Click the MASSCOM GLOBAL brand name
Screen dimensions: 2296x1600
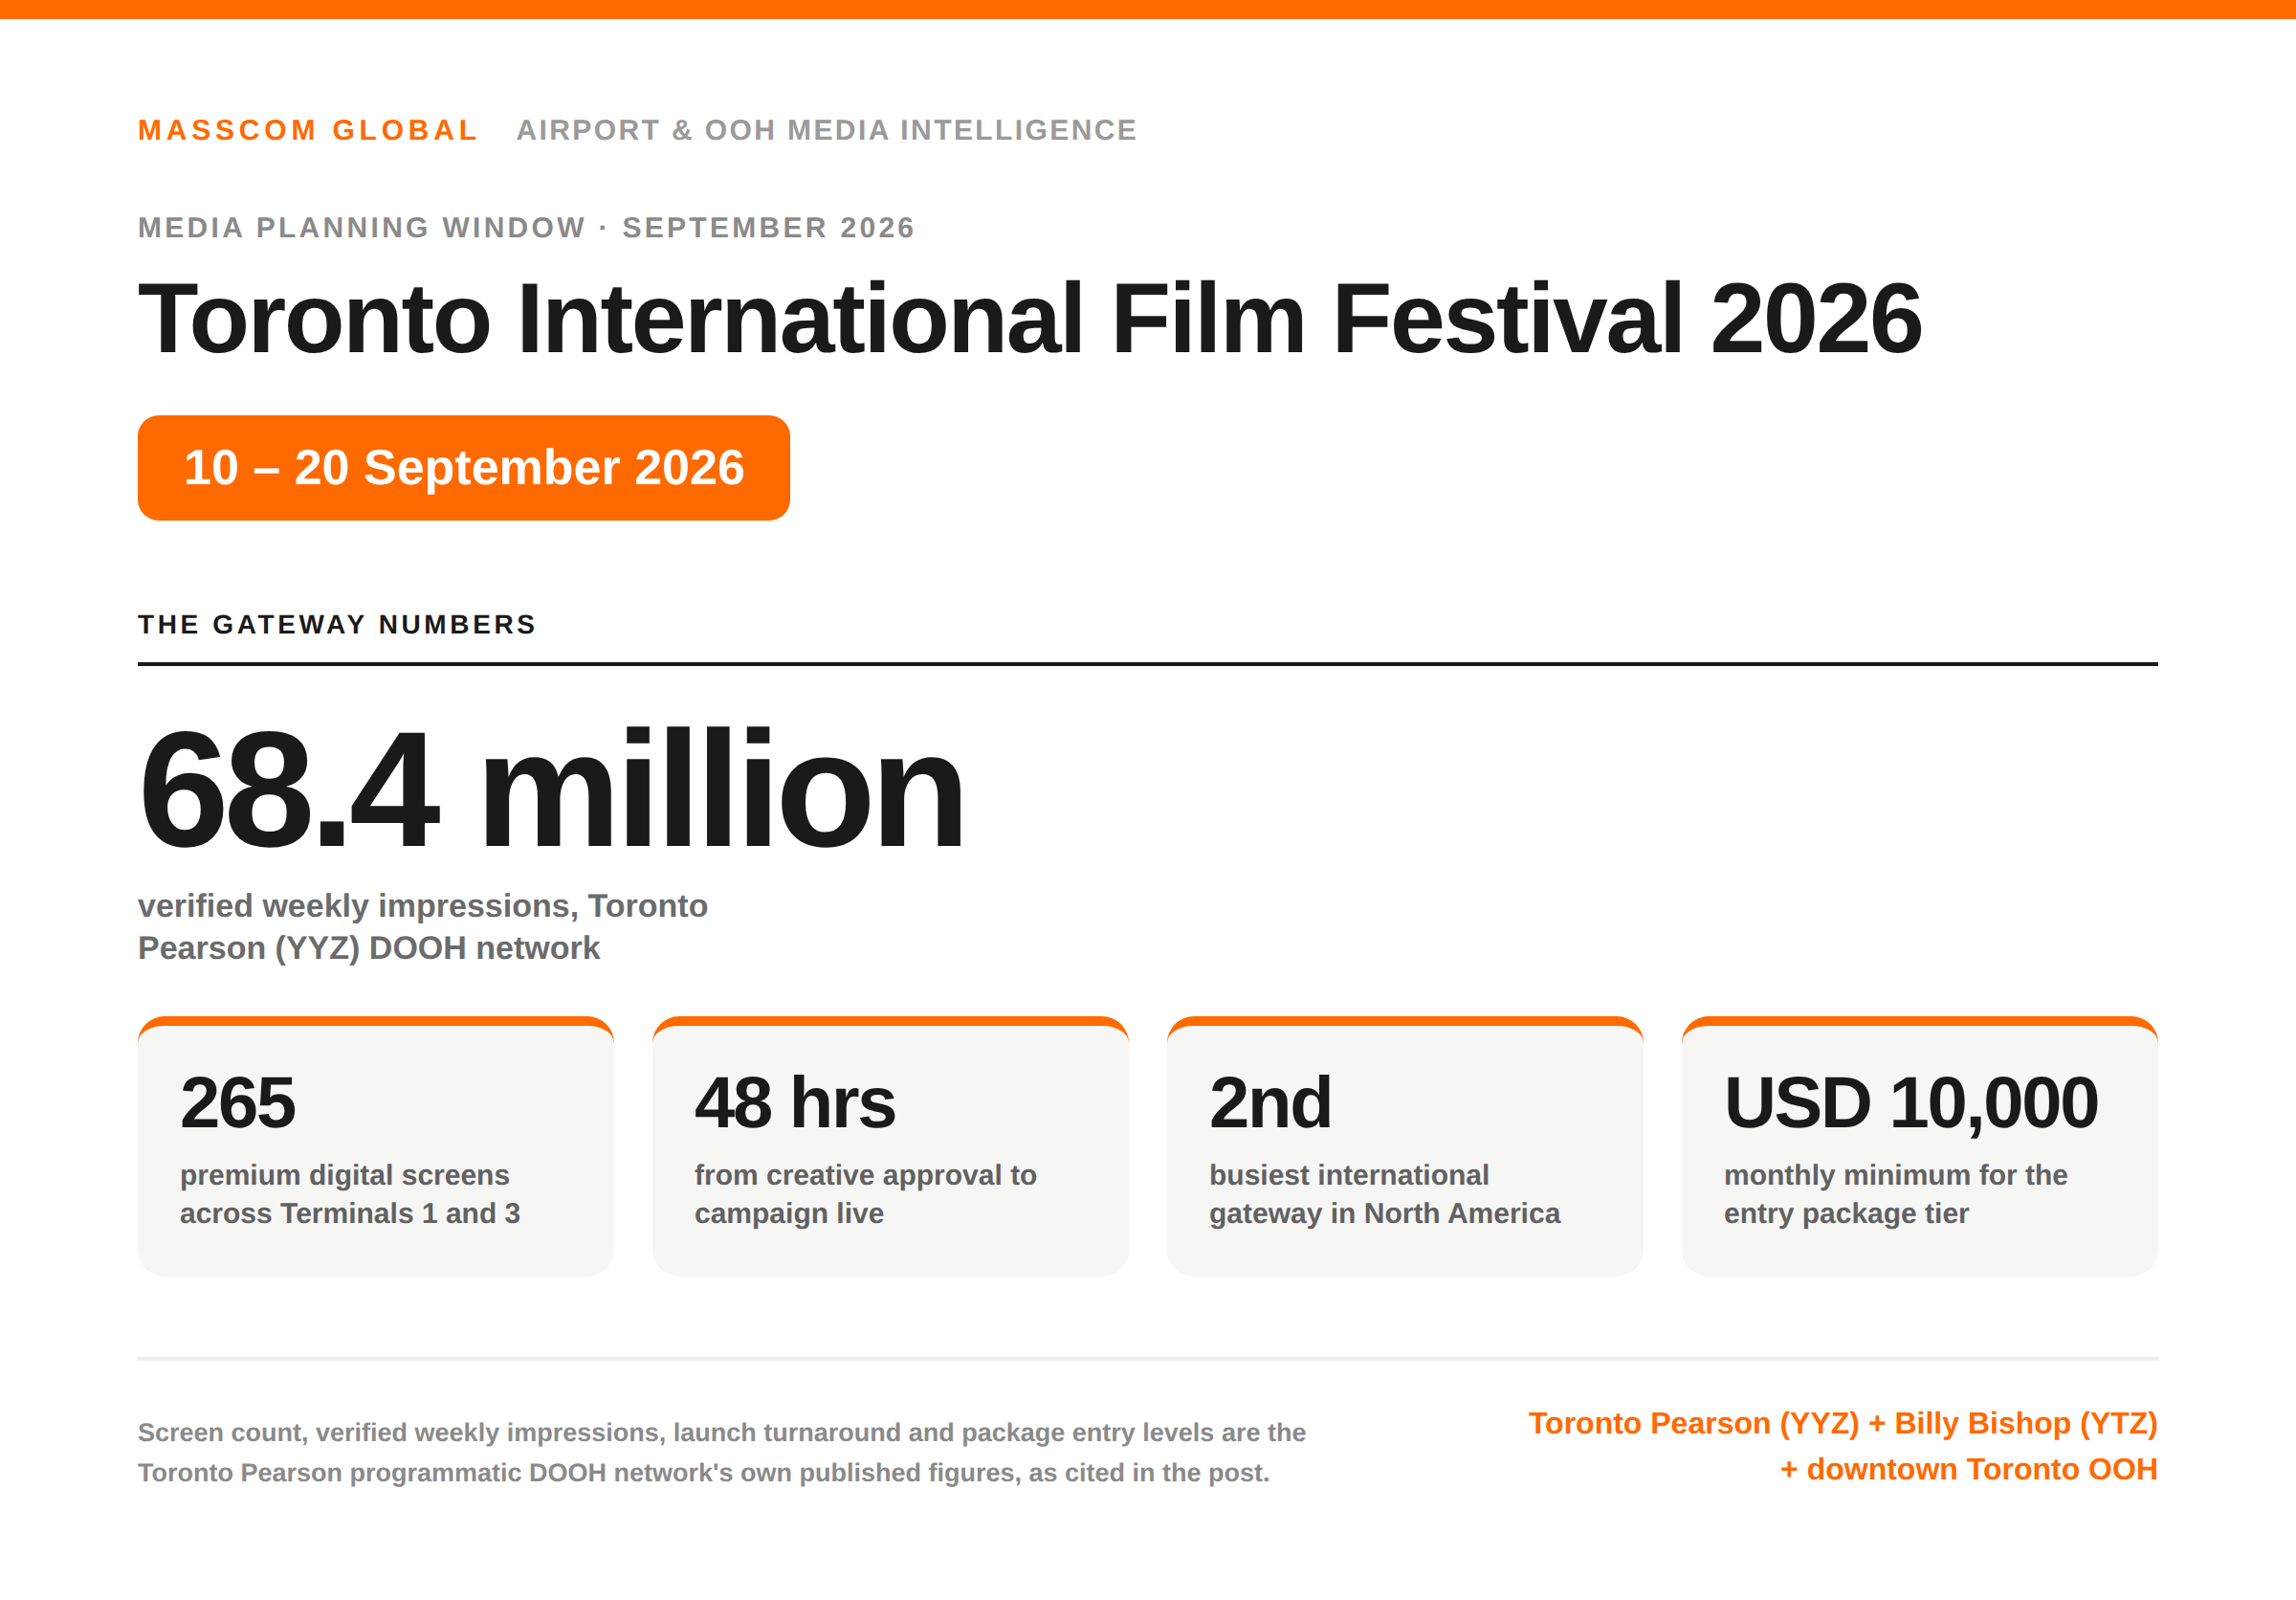point(308,130)
